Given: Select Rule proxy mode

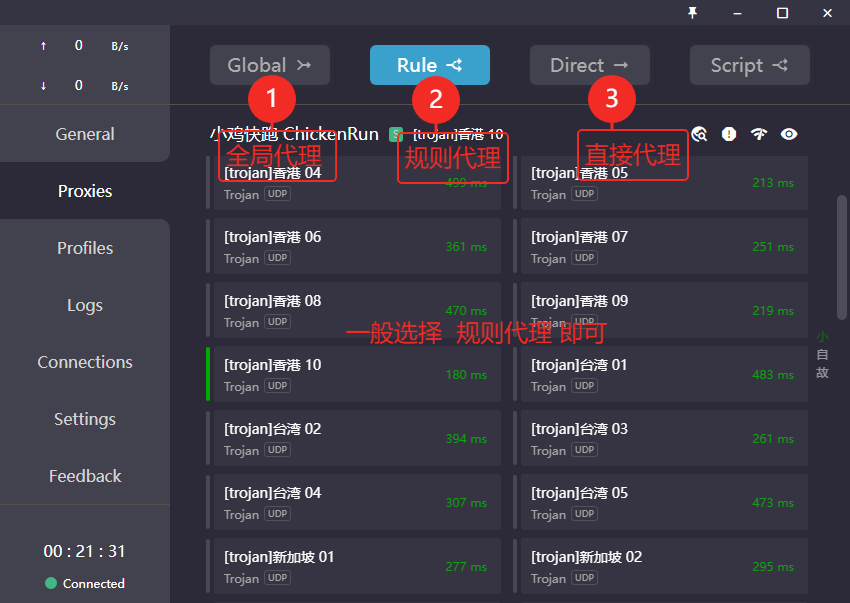Looking at the screenshot, I should (429, 64).
